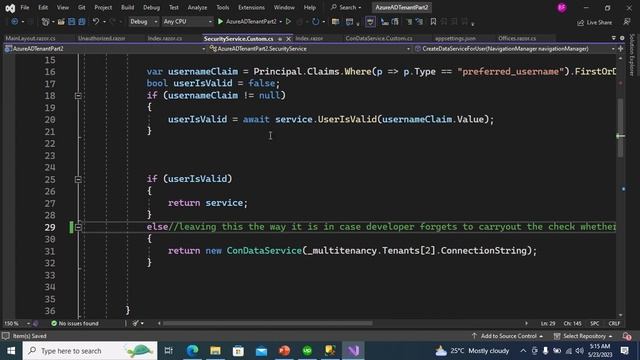Click the Visual Studio logo icon
The width and height of the screenshot is (640, 360).
point(10,8)
